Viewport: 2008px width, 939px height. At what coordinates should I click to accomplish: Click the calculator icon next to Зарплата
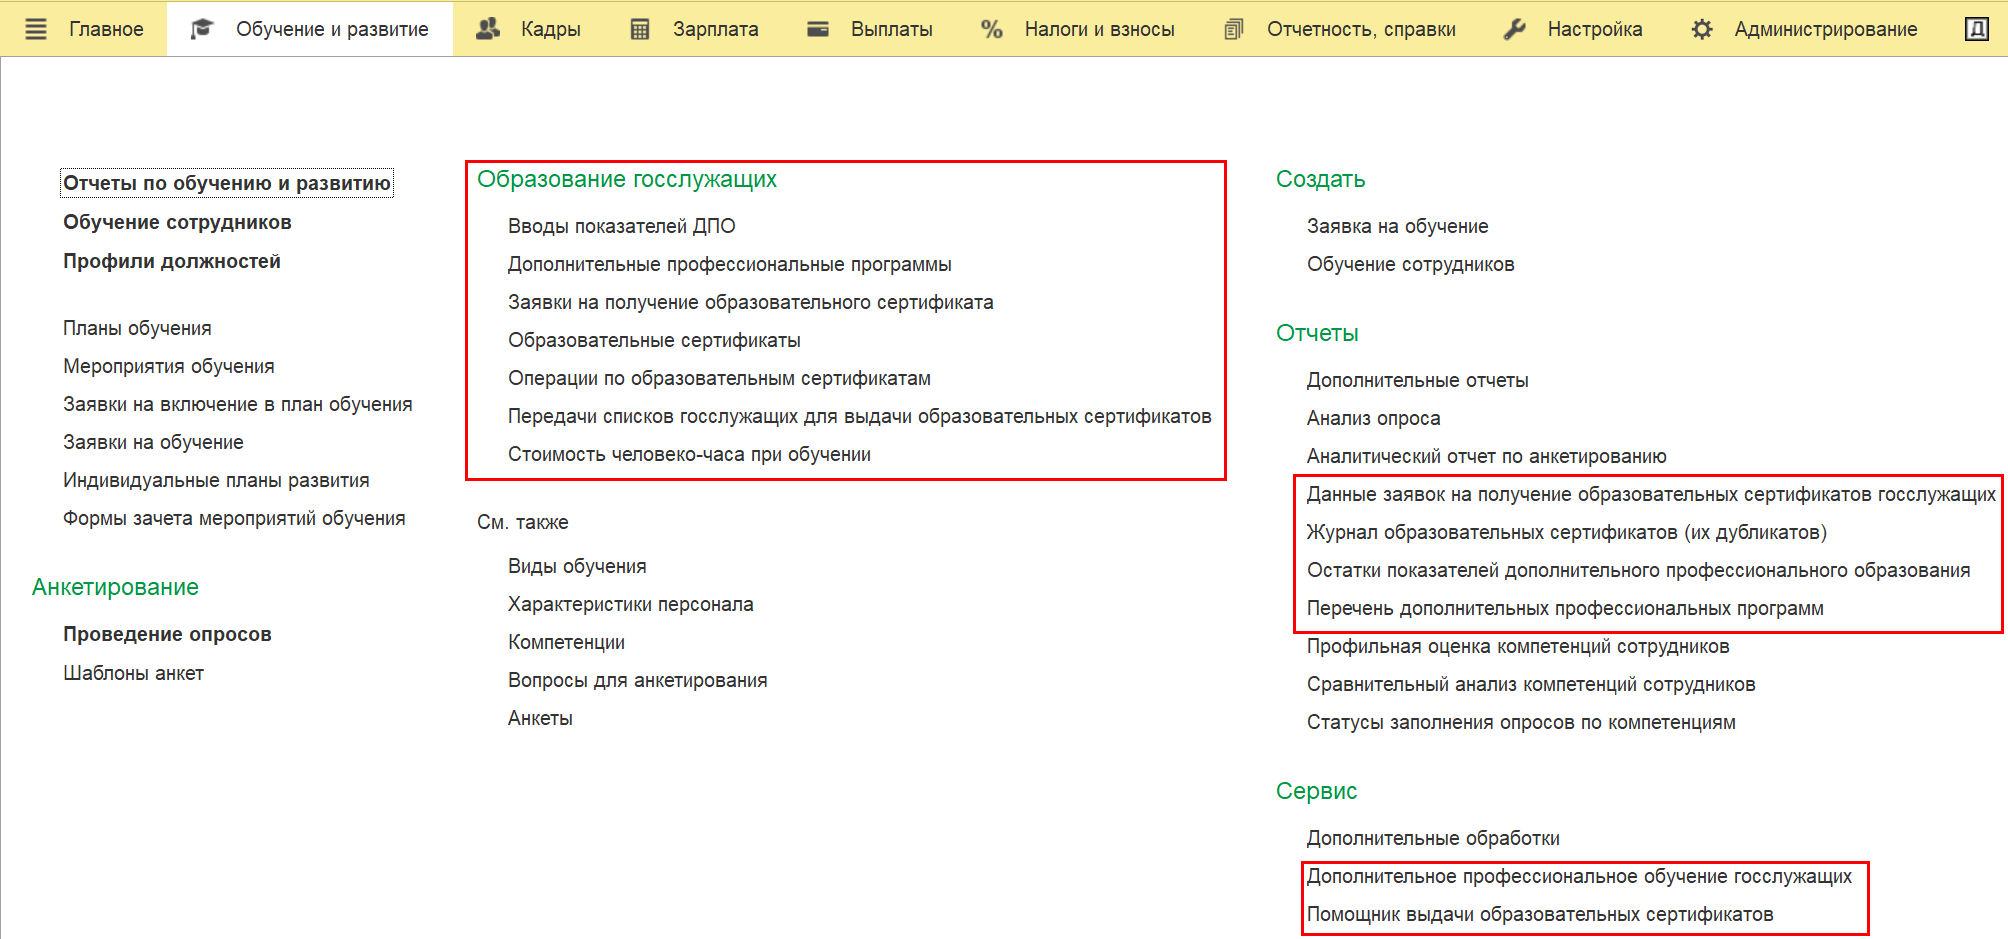640,29
